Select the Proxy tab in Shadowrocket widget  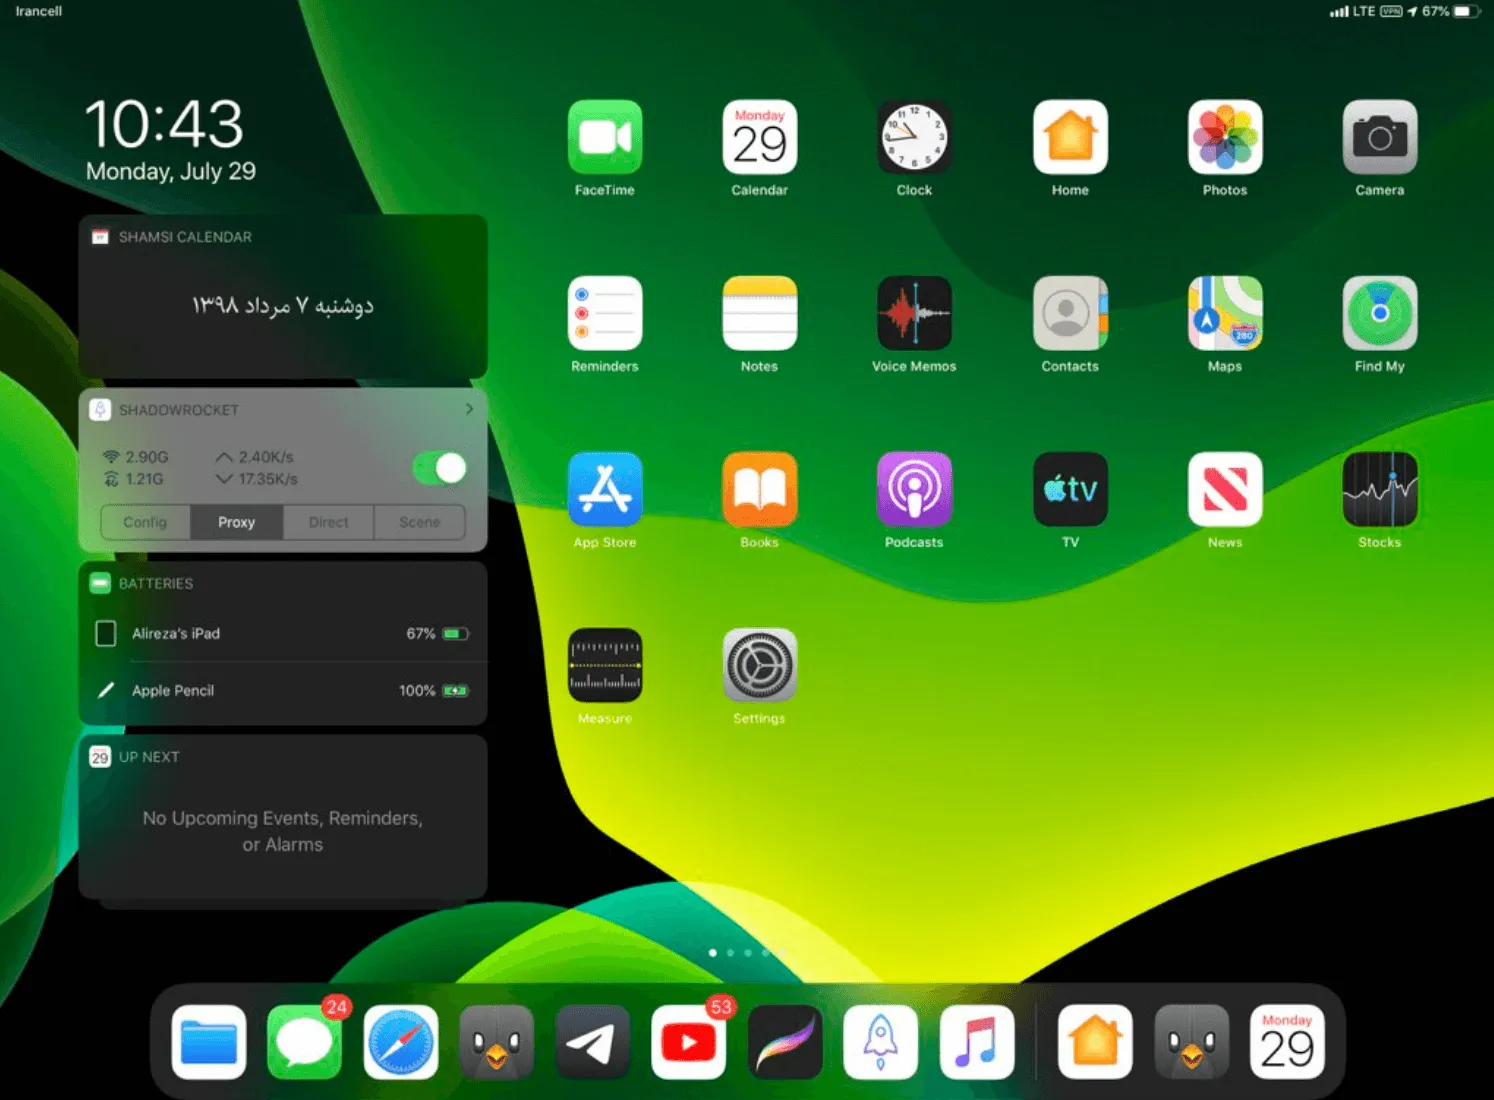237,522
